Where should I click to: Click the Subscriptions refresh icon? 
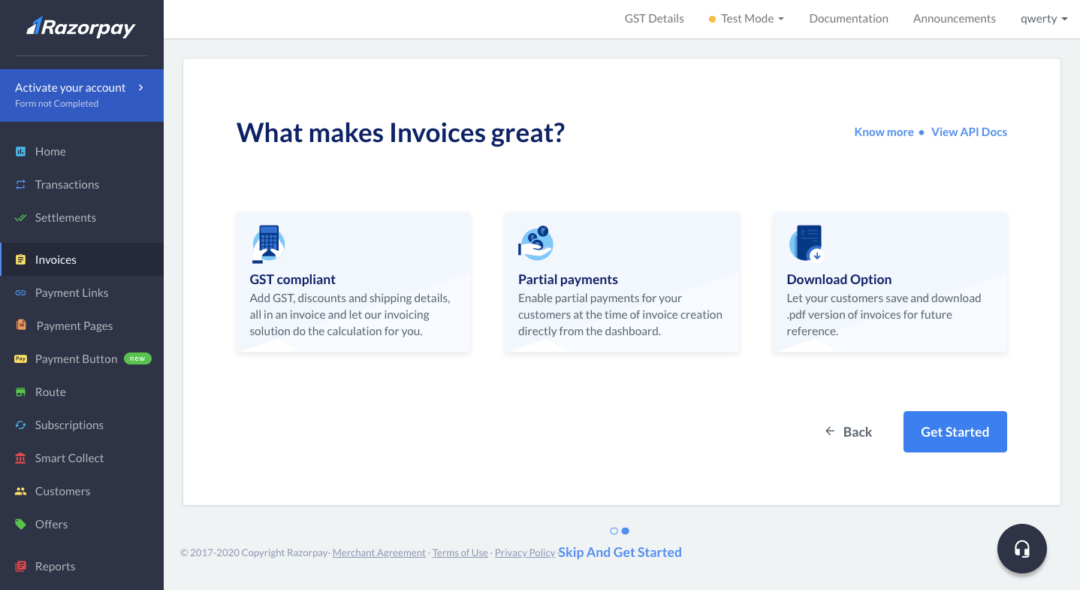(x=20, y=425)
